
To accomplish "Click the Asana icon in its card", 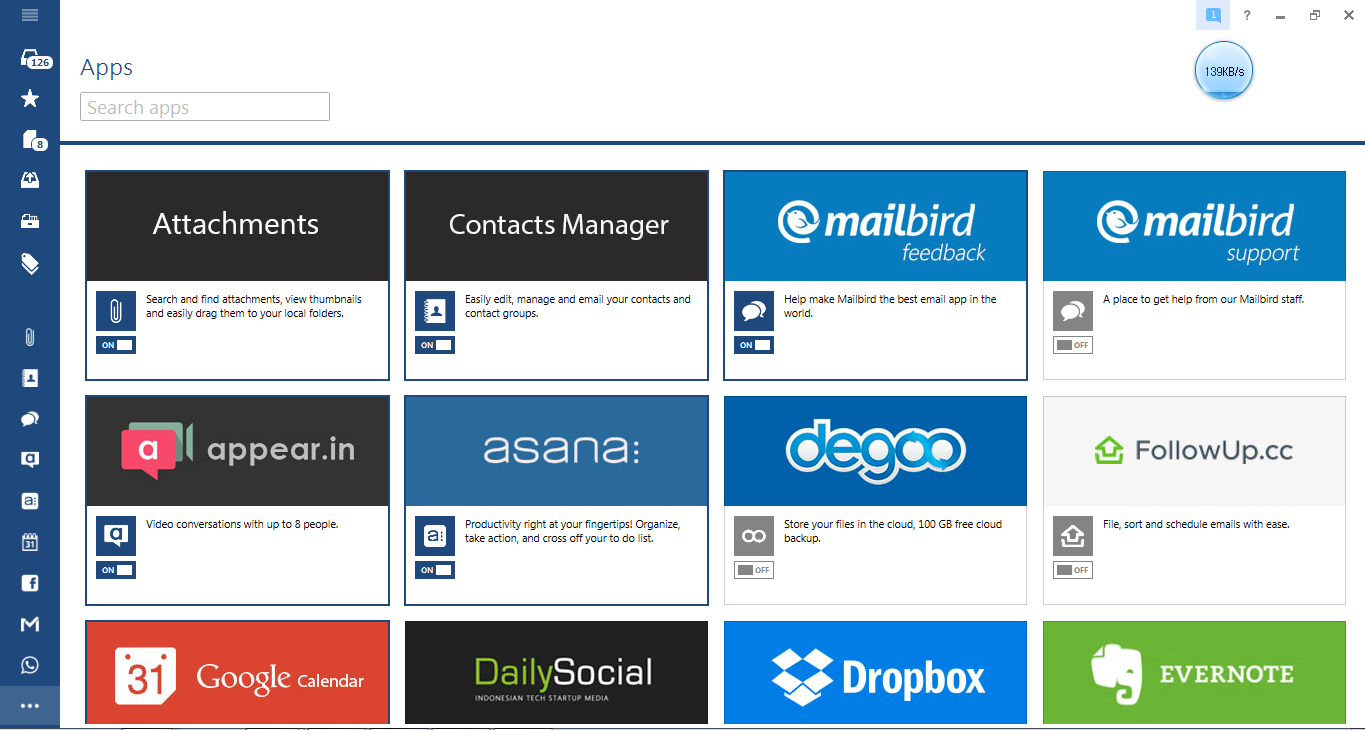I will point(435,536).
